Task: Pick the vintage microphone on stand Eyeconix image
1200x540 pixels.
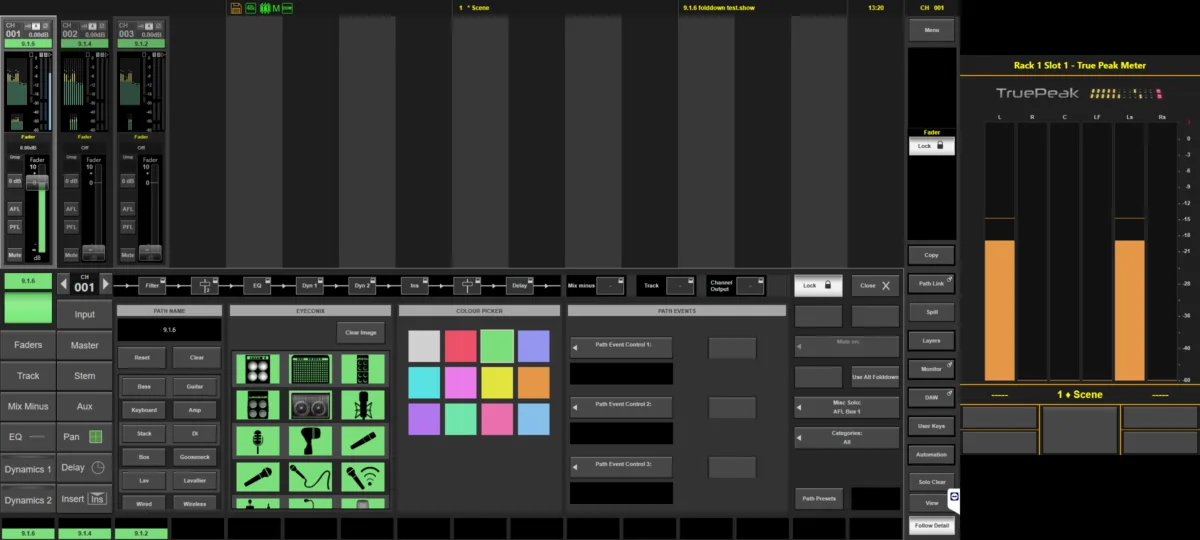Action: tap(257, 441)
